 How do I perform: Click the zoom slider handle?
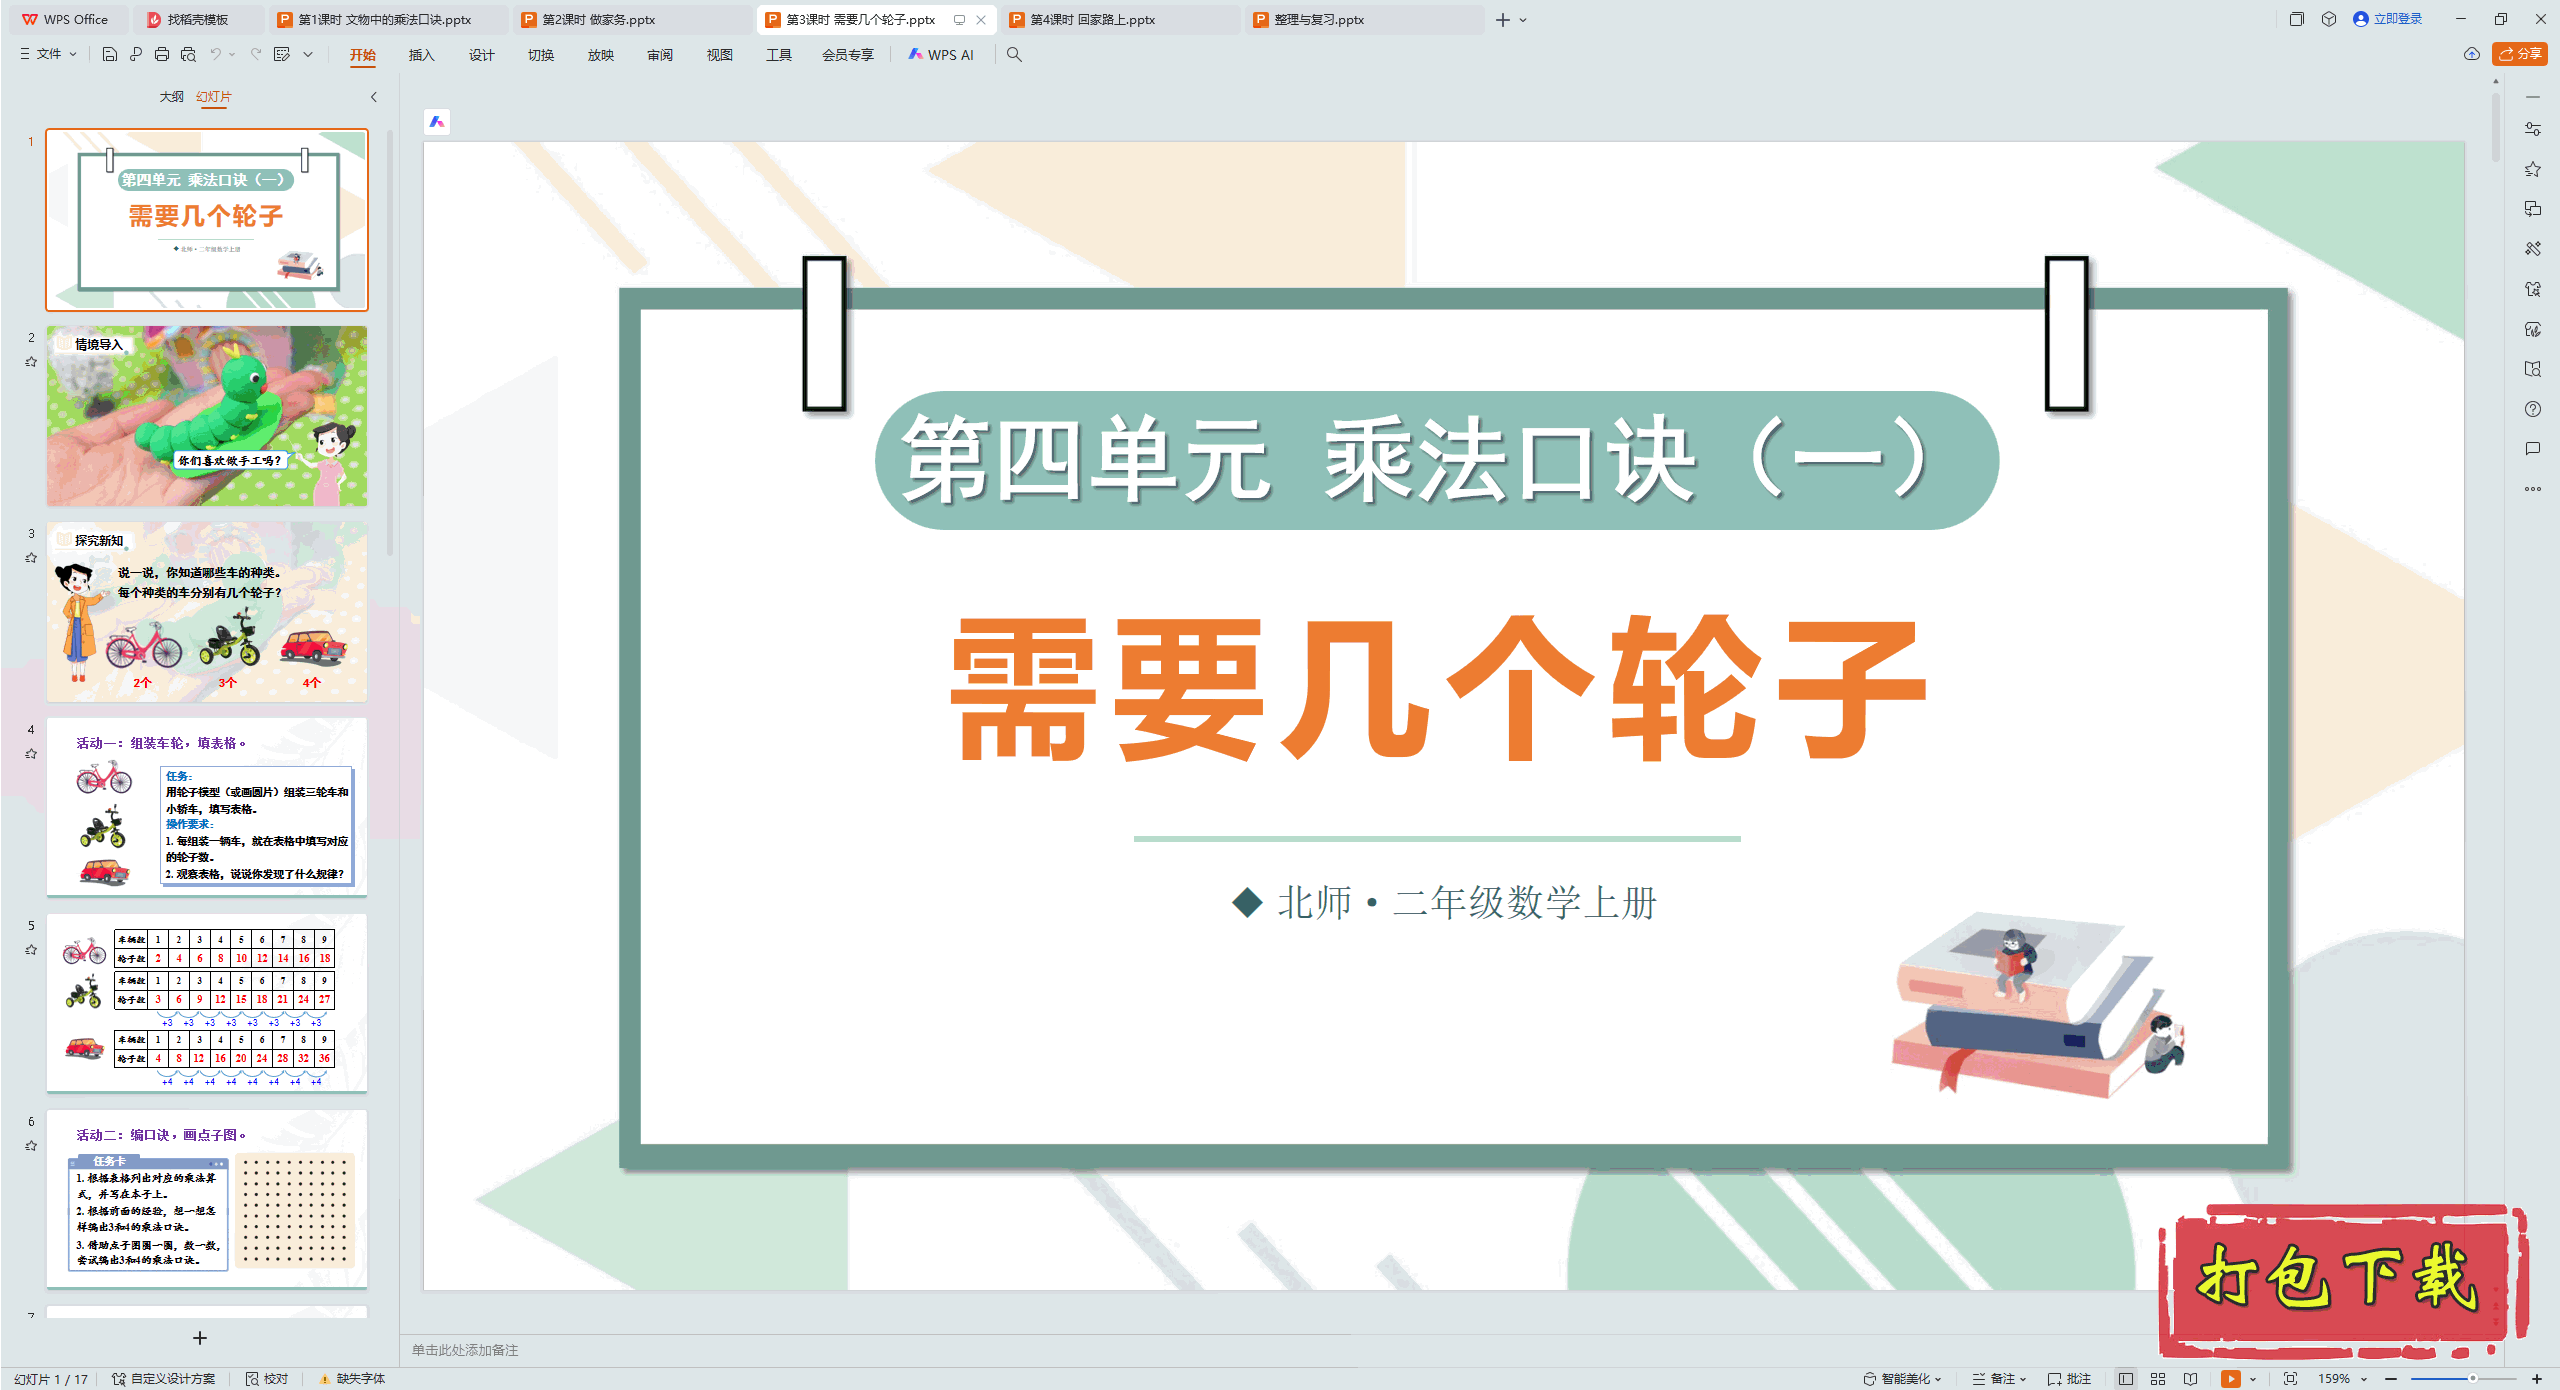click(x=2472, y=1378)
